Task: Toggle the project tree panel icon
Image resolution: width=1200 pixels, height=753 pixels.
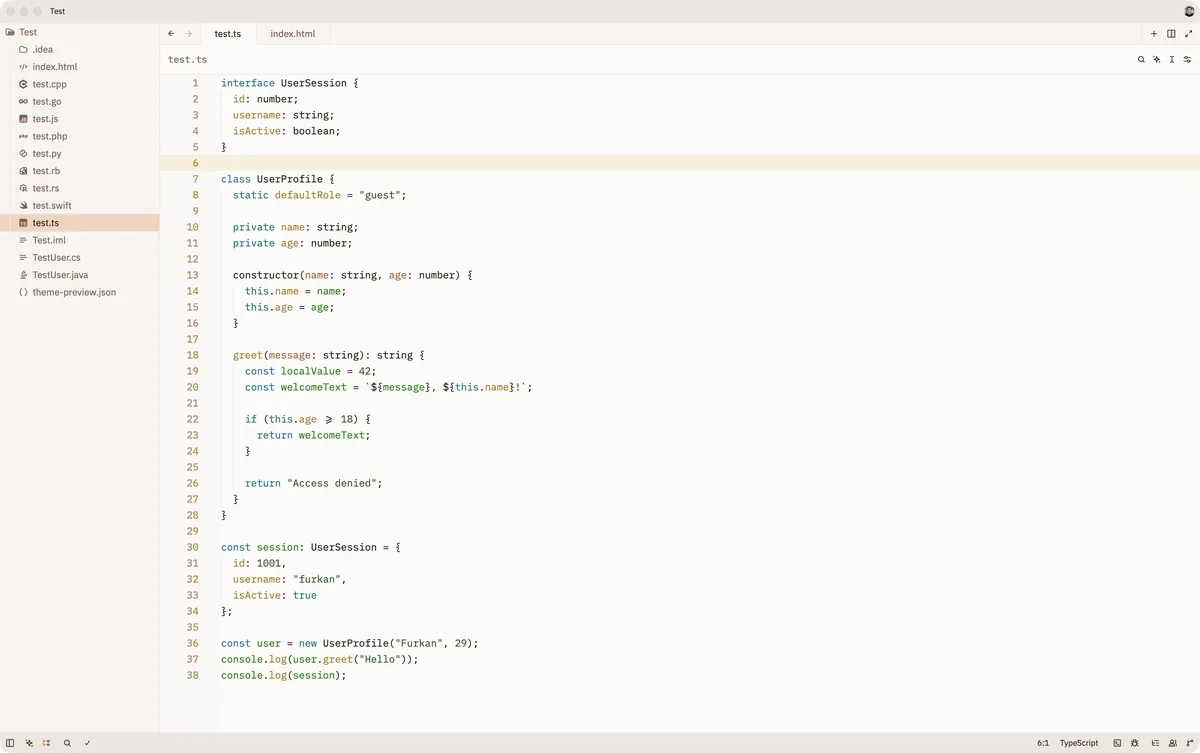Action: pyautogui.click(x=47, y=743)
